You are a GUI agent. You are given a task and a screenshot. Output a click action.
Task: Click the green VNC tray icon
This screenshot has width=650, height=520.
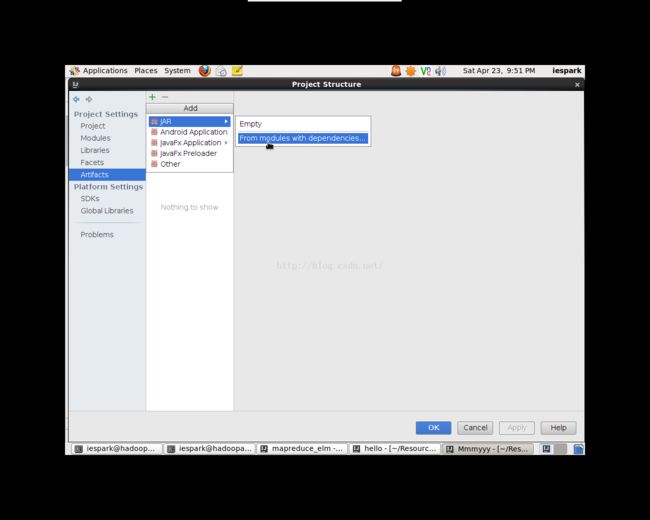coord(426,71)
